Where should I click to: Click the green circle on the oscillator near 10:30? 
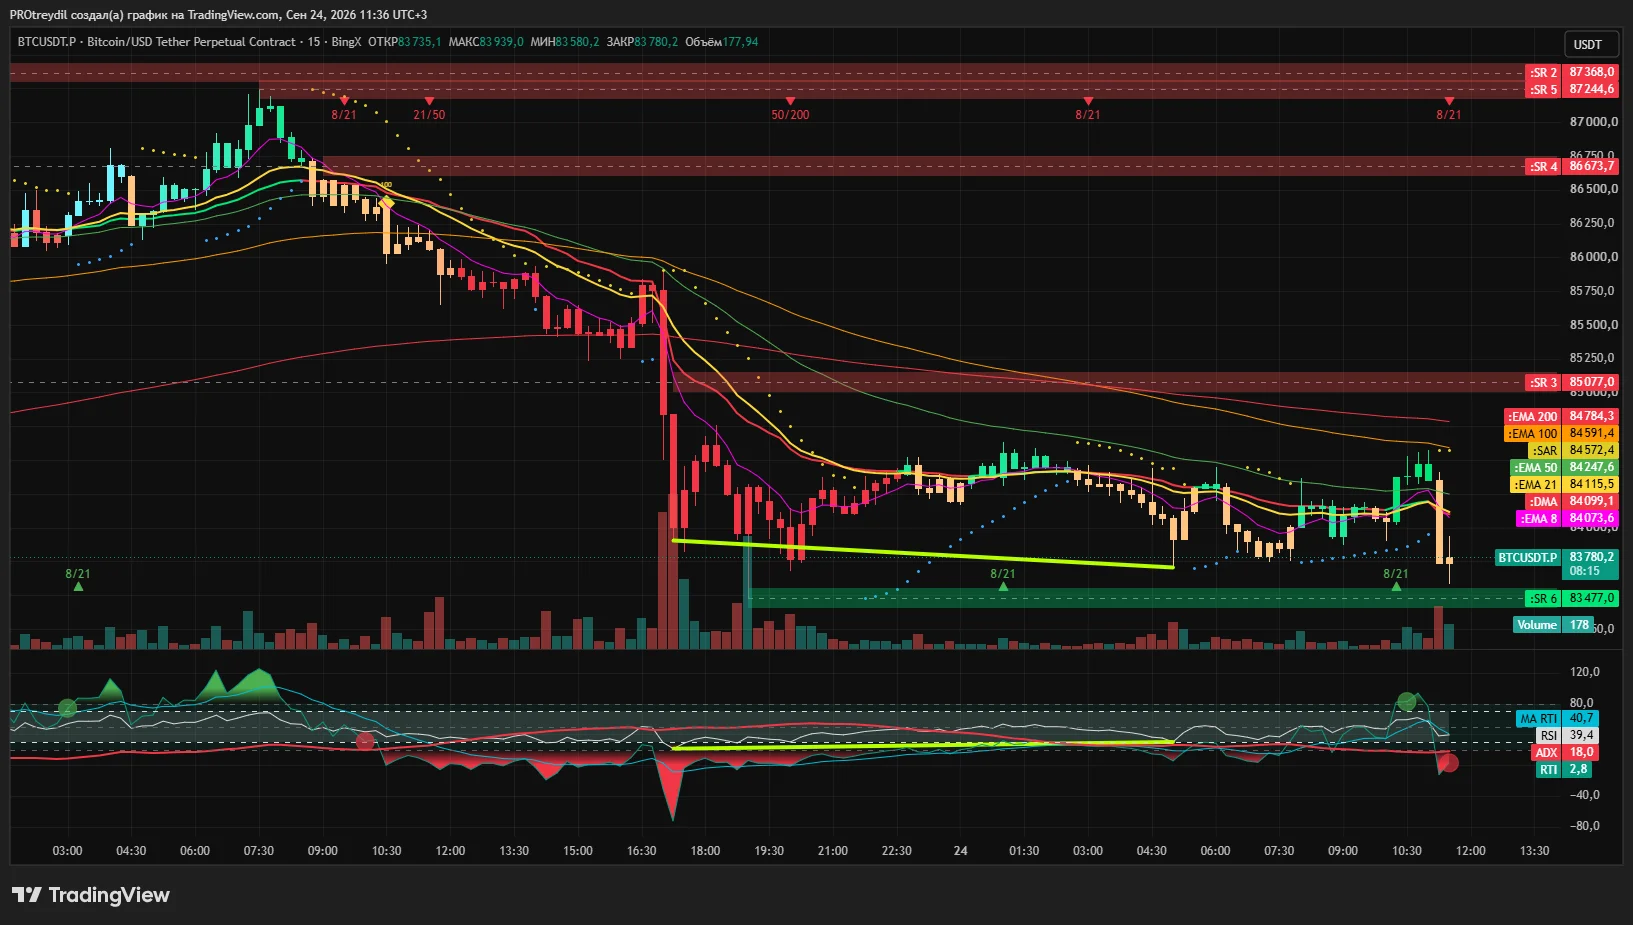click(1407, 702)
